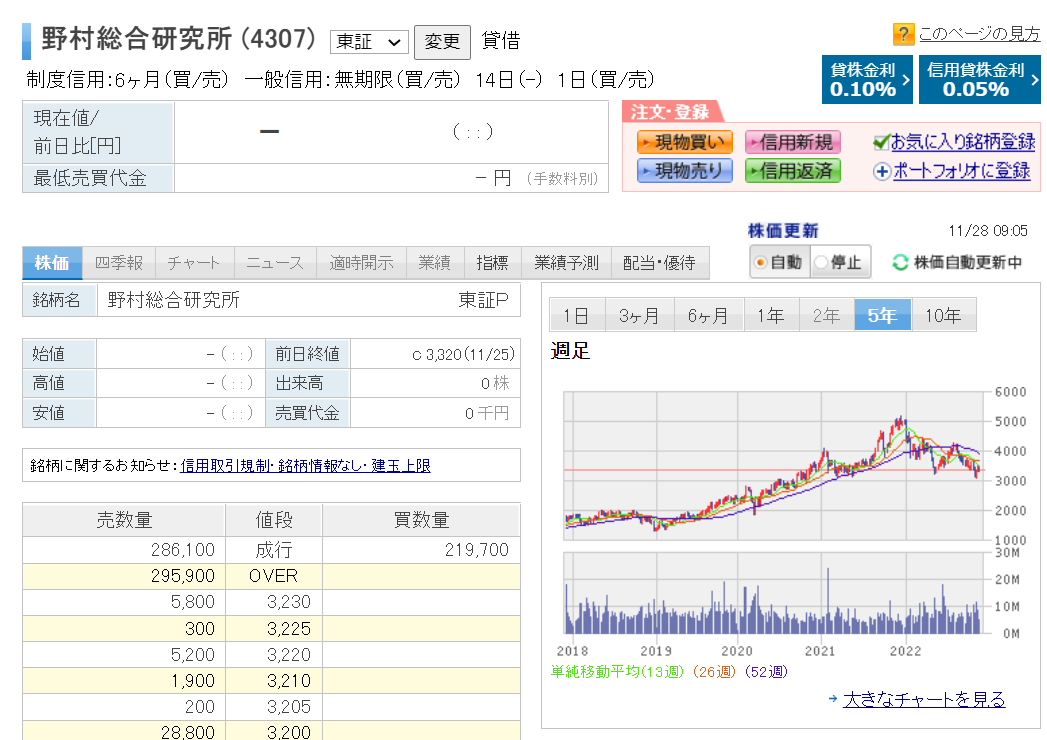The width and height of the screenshot is (1047, 740).
Task: Click the green refresh auto-update icon
Action: tap(900, 262)
